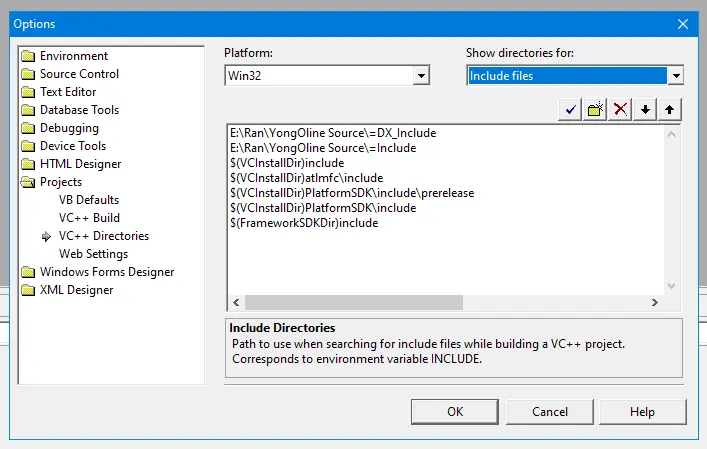
Task: Open Web Settings page
Action: [93, 254]
